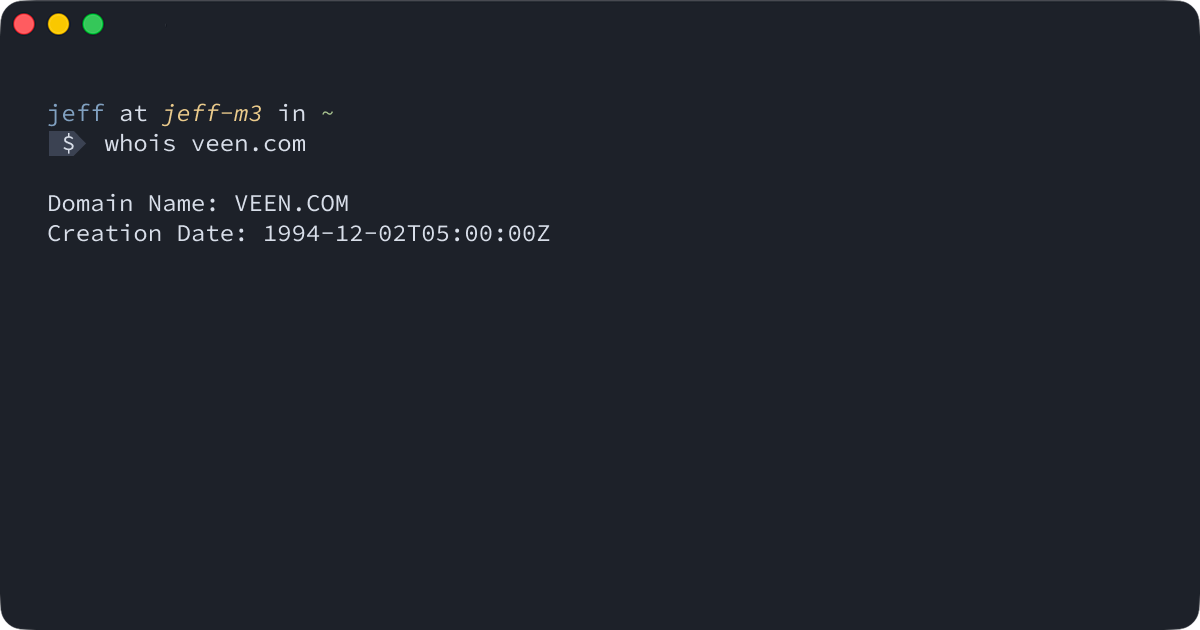Click the dollar sign prompt badge
The width and height of the screenshot is (1200, 630).
(67, 144)
